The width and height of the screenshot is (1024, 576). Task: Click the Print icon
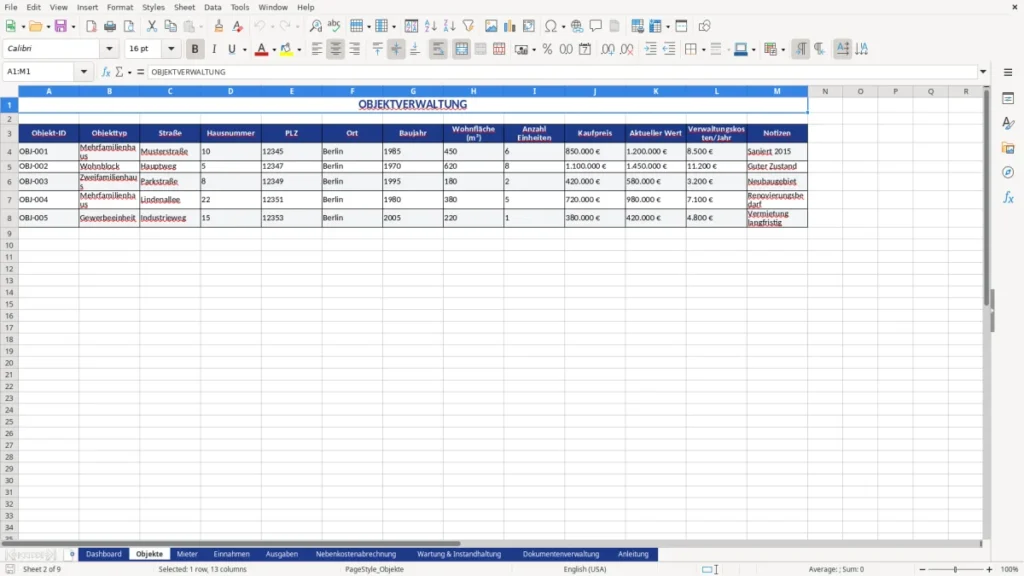point(110,26)
